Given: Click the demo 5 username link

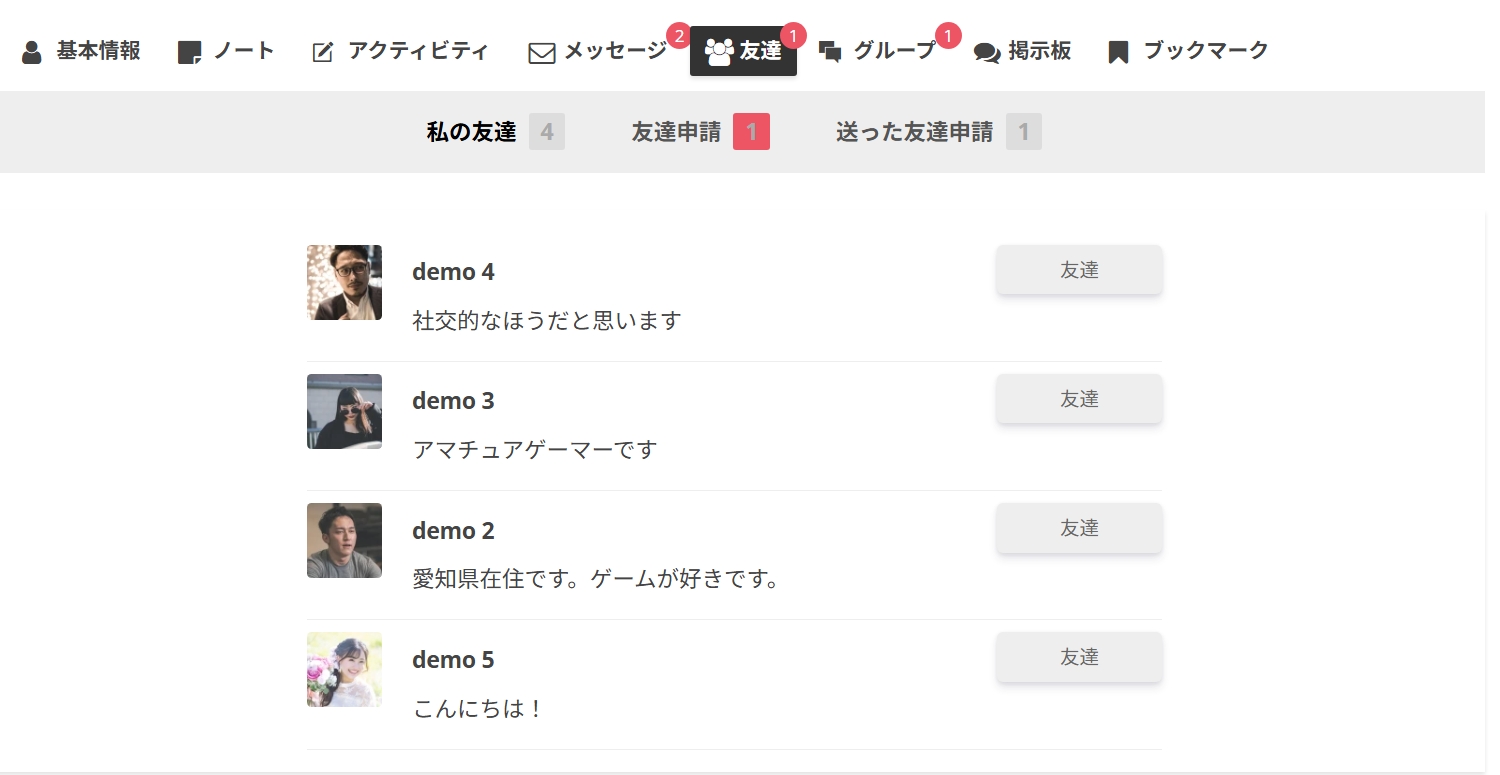Looking at the screenshot, I should (453, 660).
